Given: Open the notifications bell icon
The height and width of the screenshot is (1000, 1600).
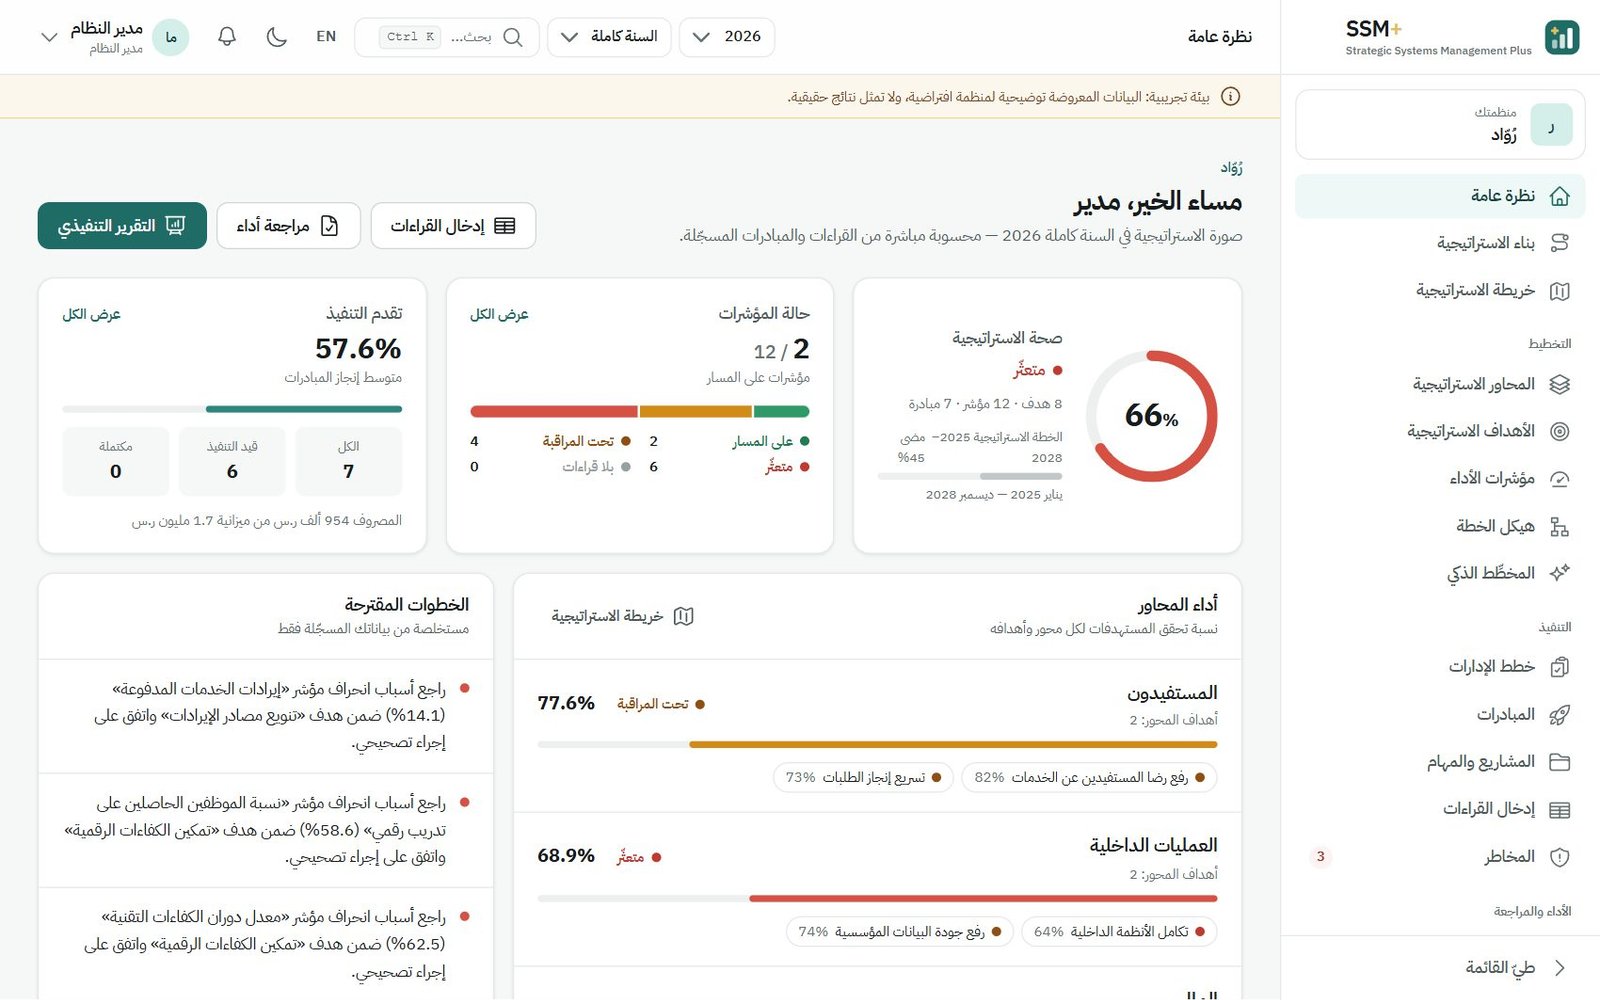Looking at the screenshot, I should pyautogui.click(x=227, y=37).
